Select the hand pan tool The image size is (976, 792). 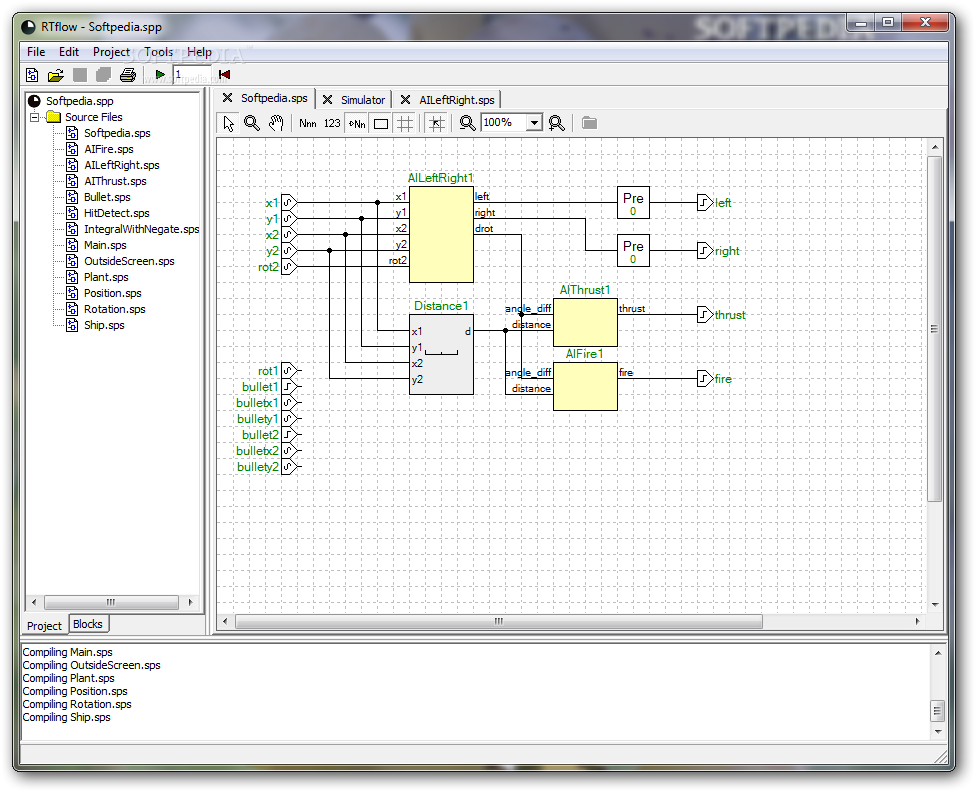tap(276, 123)
